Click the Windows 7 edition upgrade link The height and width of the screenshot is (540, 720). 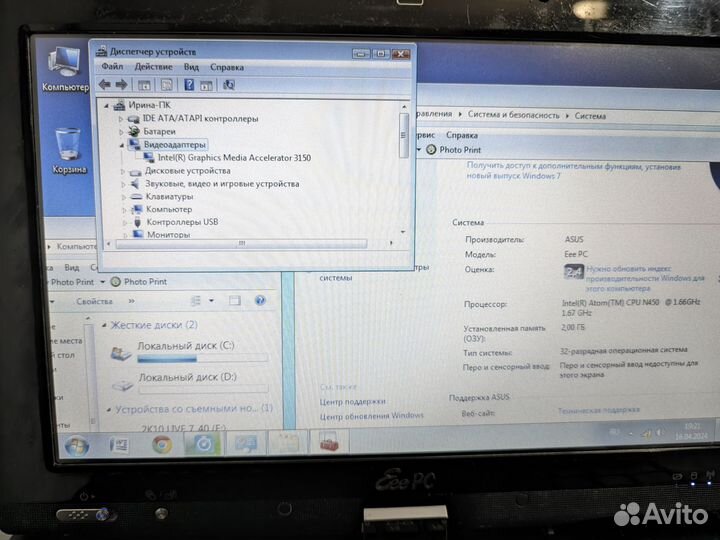coord(574,171)
